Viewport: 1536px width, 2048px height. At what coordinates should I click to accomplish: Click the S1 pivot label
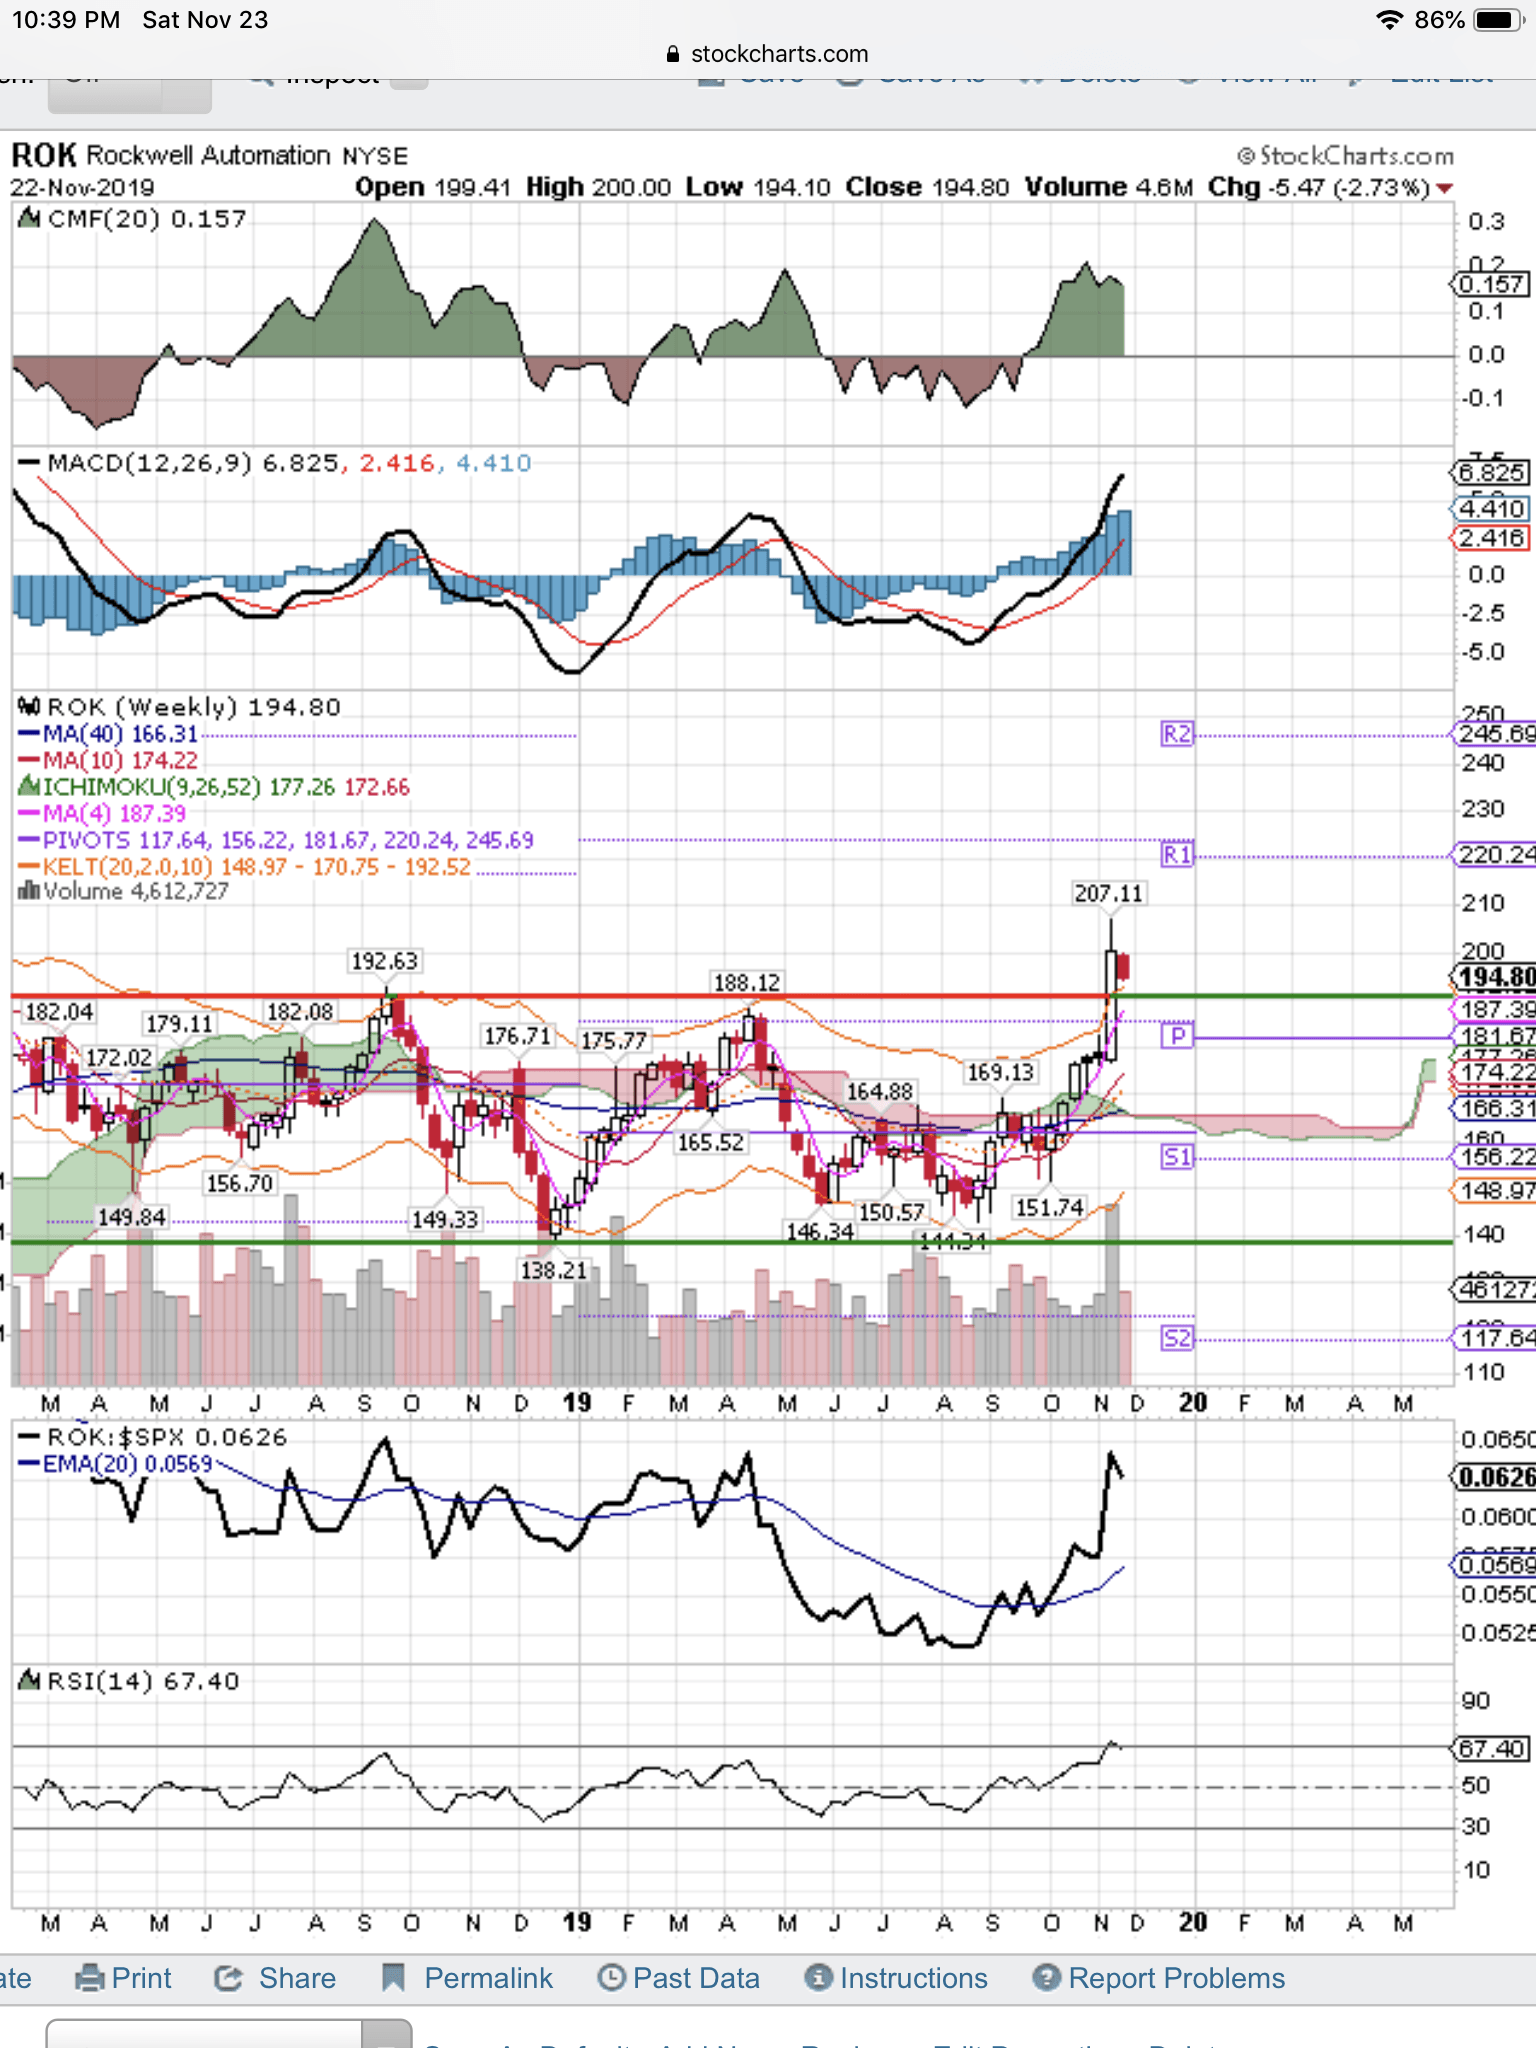coord(1177,1158)
